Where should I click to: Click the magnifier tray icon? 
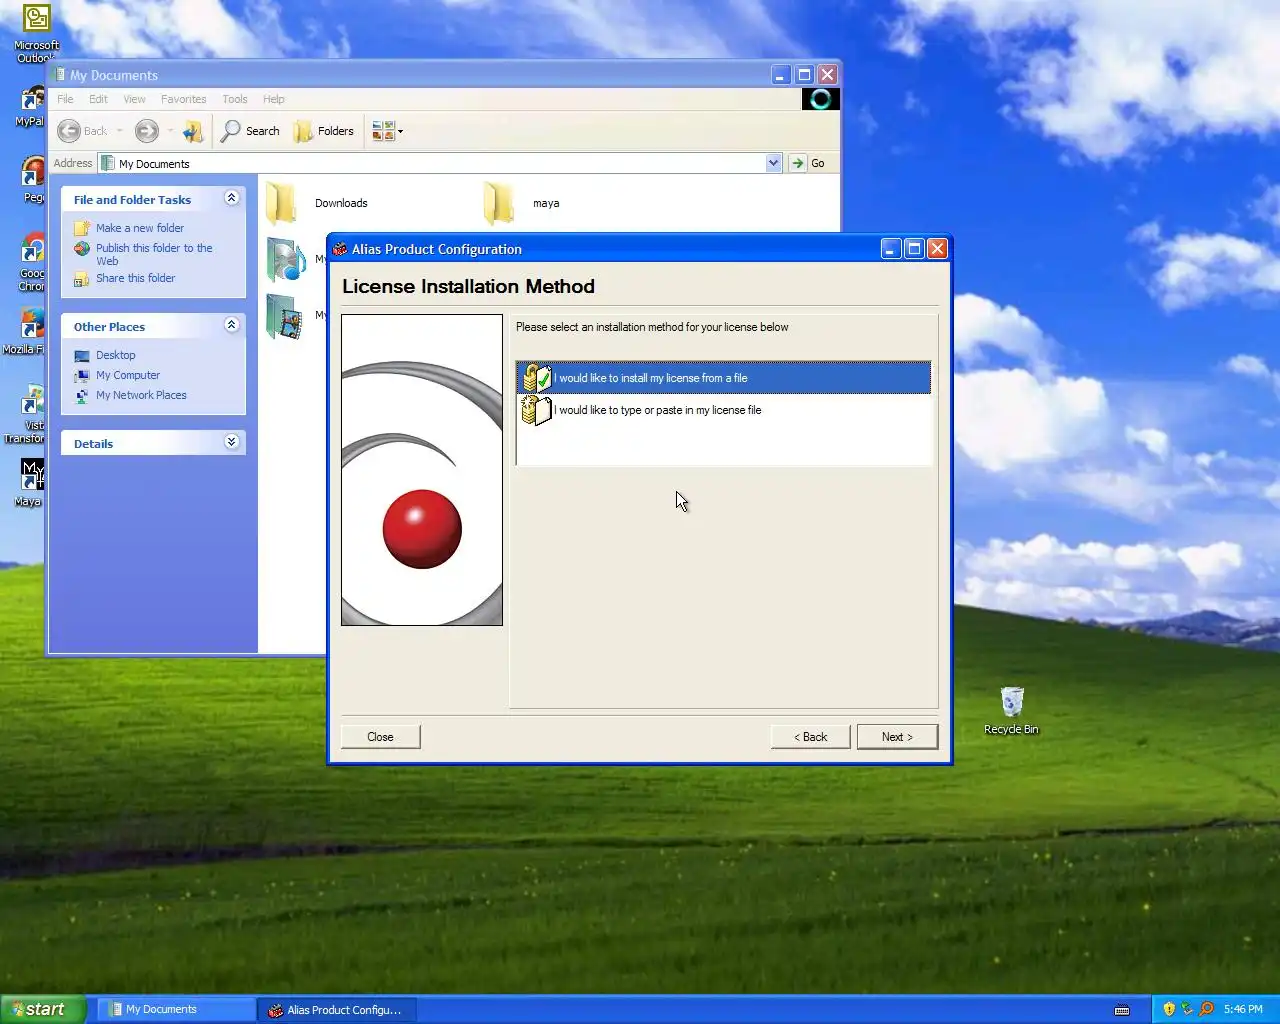1206,1009
